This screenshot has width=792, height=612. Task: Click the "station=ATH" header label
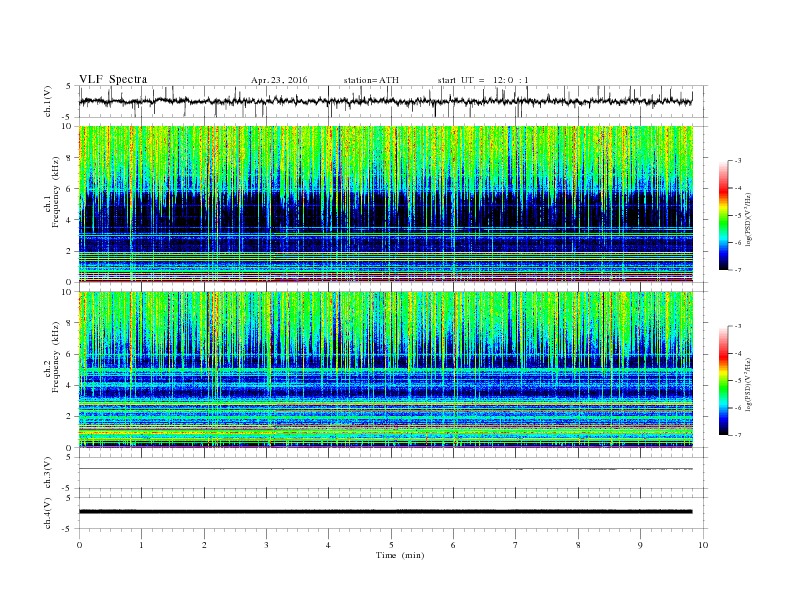click(x=371, y=80)
